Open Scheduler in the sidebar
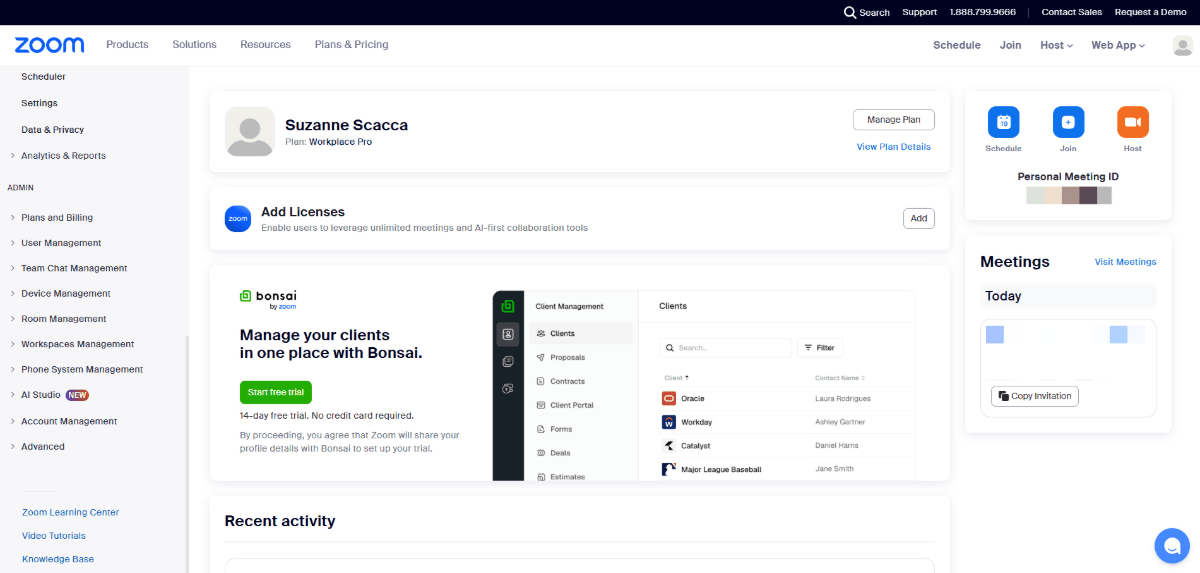This screenshot has height=573, width=1200. (43, 77)
